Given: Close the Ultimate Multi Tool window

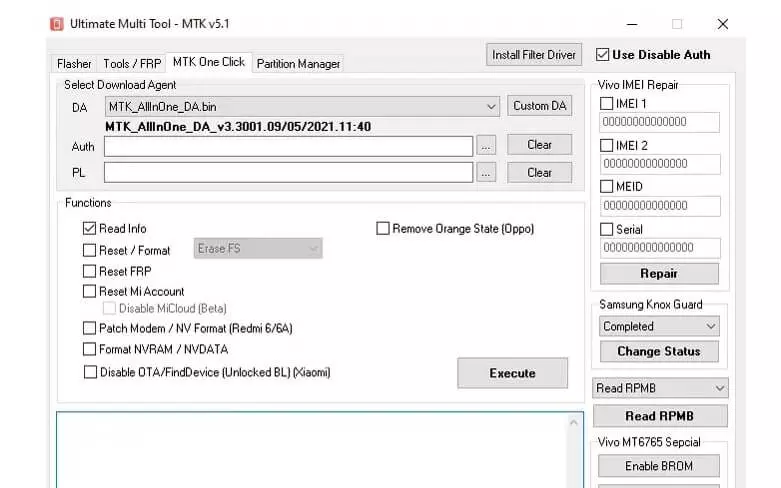Looking at the screenshot, I should pyautogui.click(x=722, y=24).
